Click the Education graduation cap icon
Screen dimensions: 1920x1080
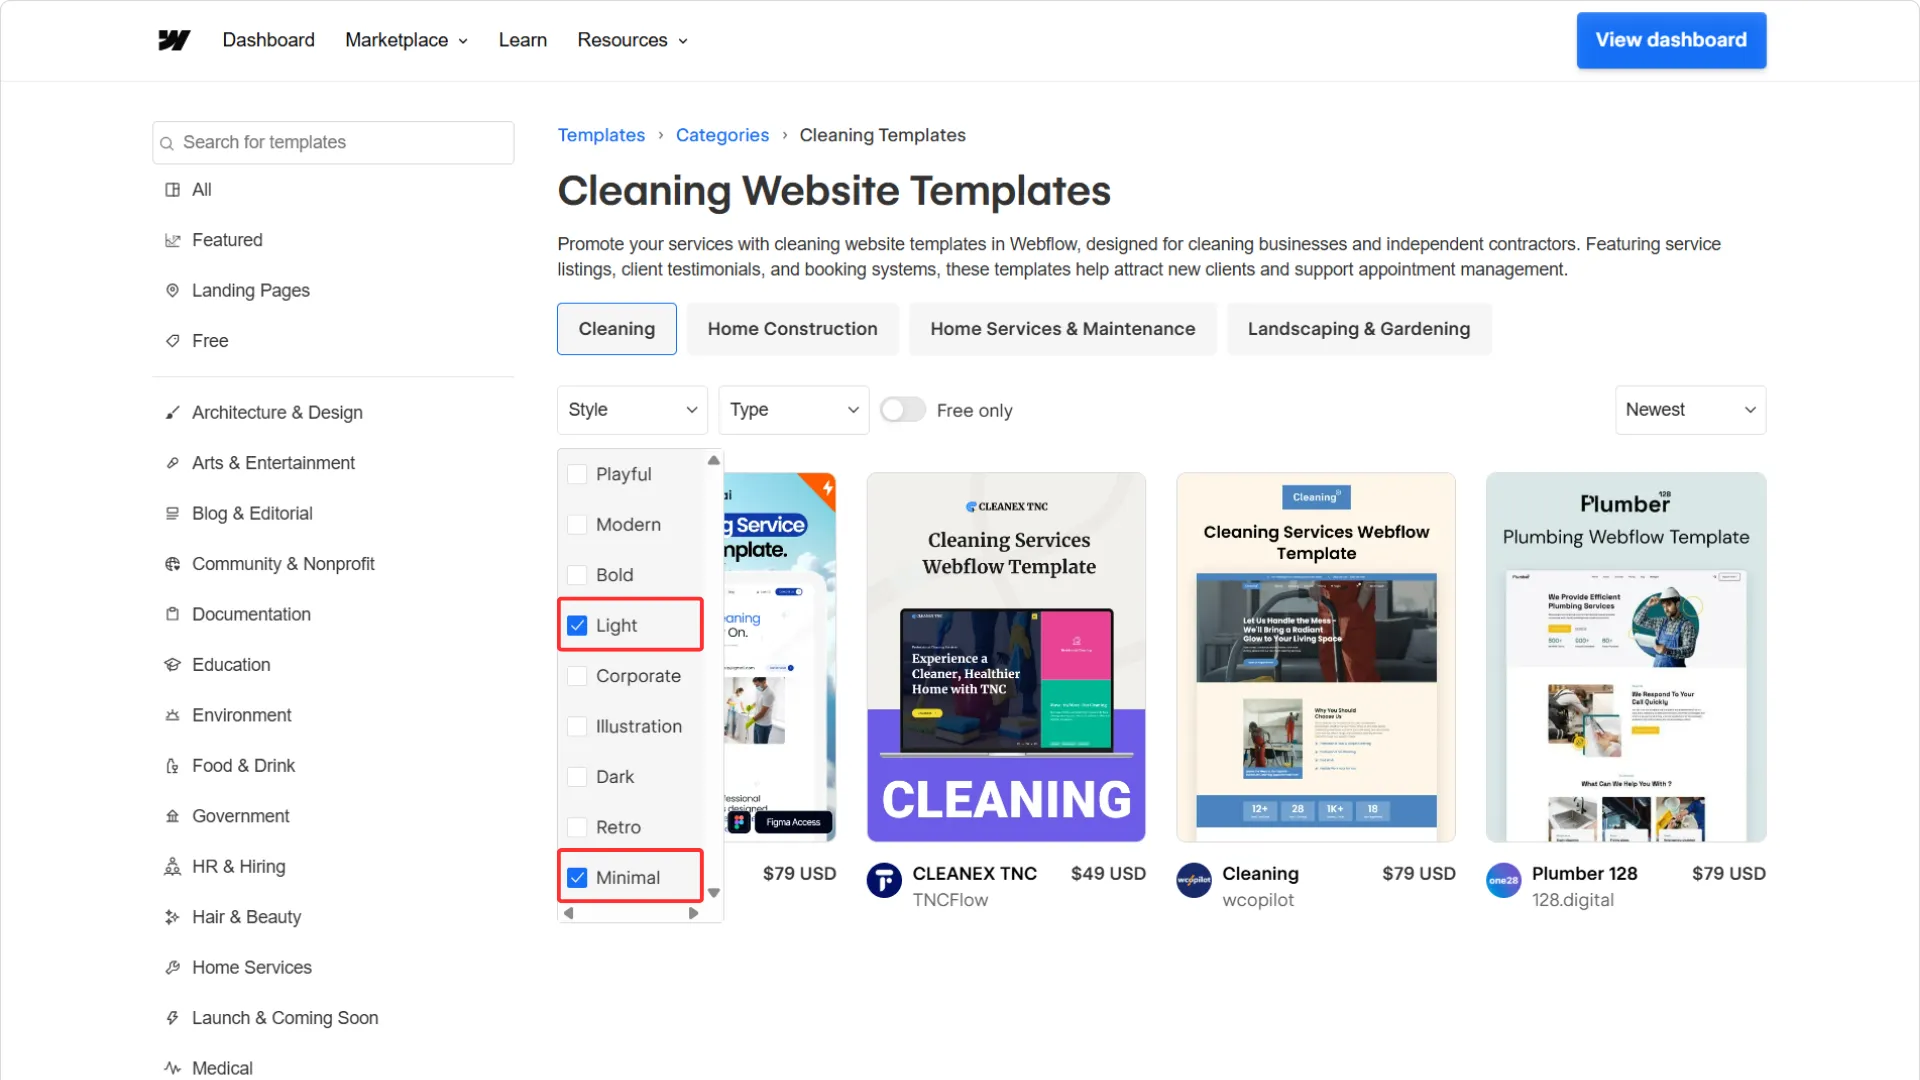click(172, 665)
